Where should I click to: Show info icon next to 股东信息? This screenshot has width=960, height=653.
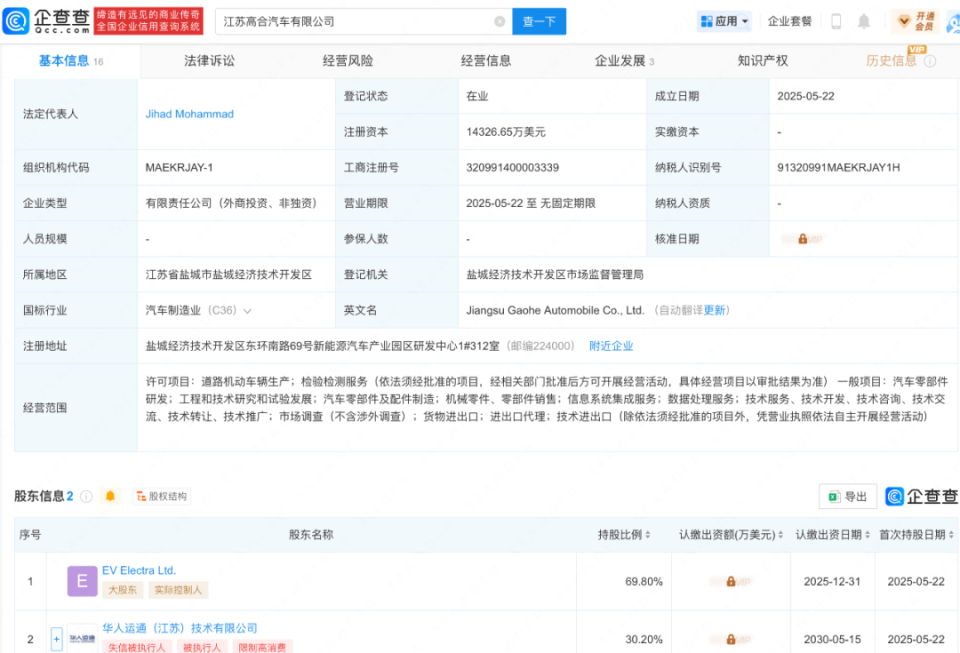(86, 496)
